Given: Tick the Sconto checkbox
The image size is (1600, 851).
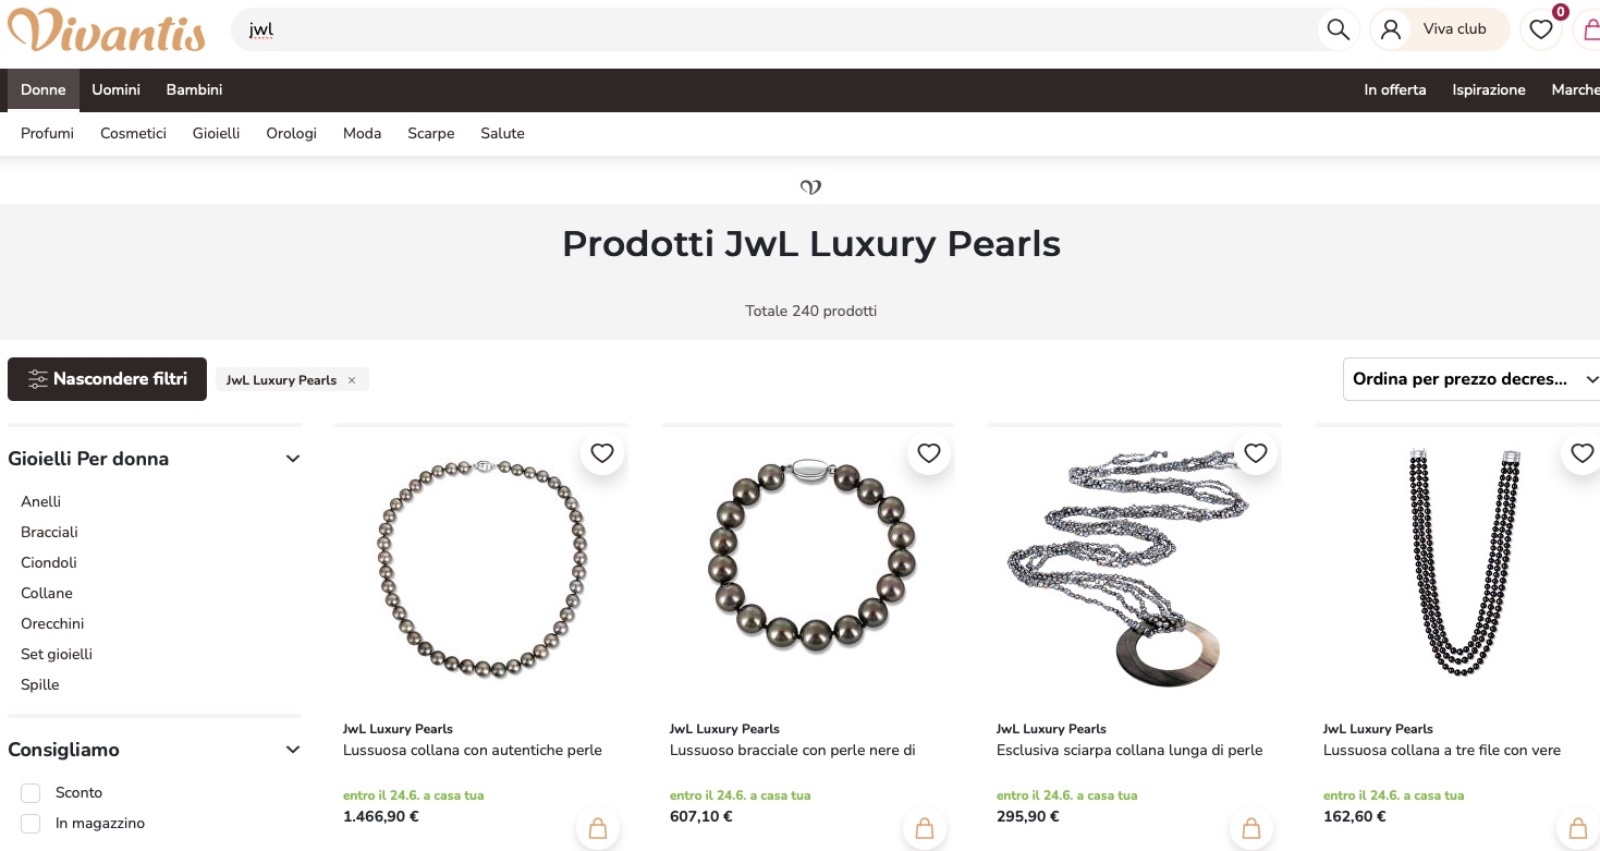Looking at the screenshot, I should [31, 793].
